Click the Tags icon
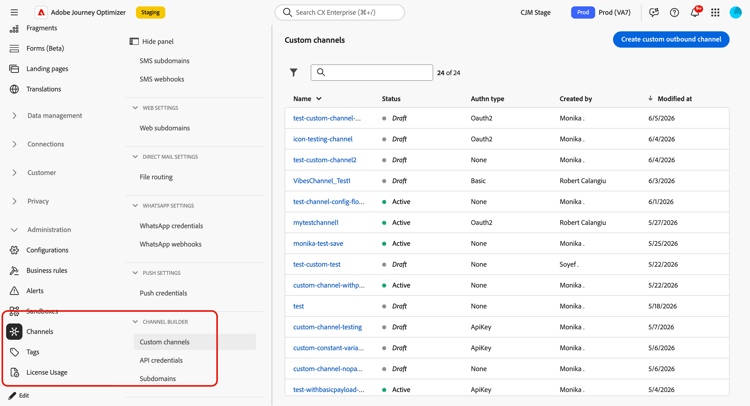The image size is (750, 406). (14, 352)
